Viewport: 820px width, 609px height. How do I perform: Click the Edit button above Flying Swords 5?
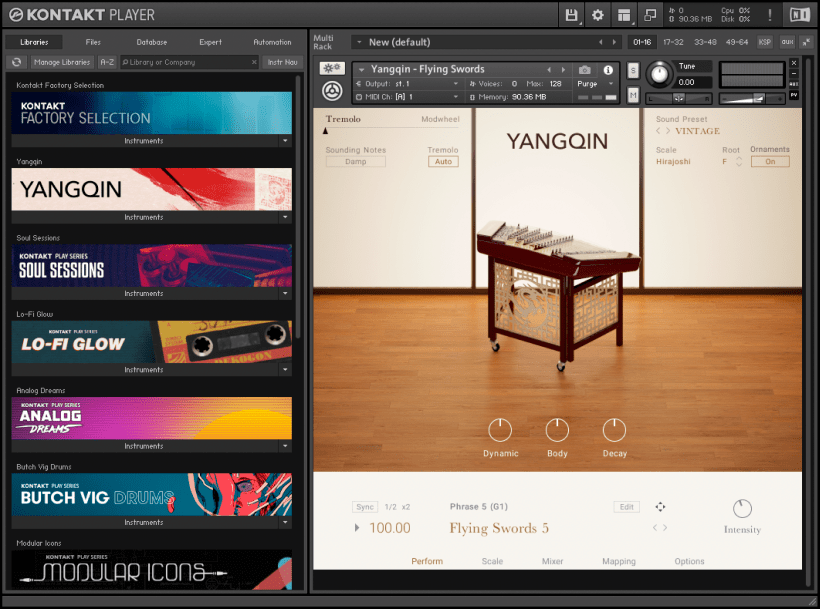pyautogui.click(x=627, y=507)
